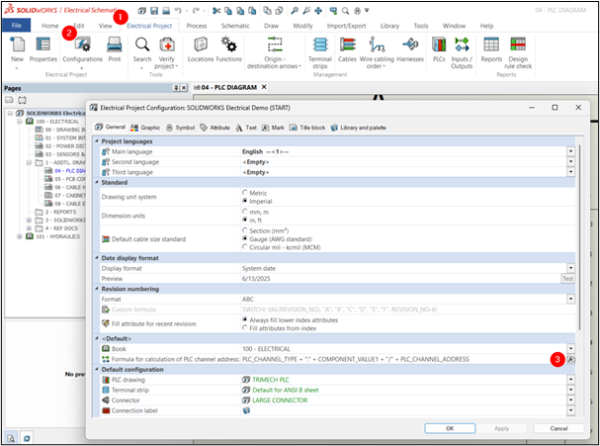Run Design rule check icon
The image size is (600, 446).
[x=518, y=44]
